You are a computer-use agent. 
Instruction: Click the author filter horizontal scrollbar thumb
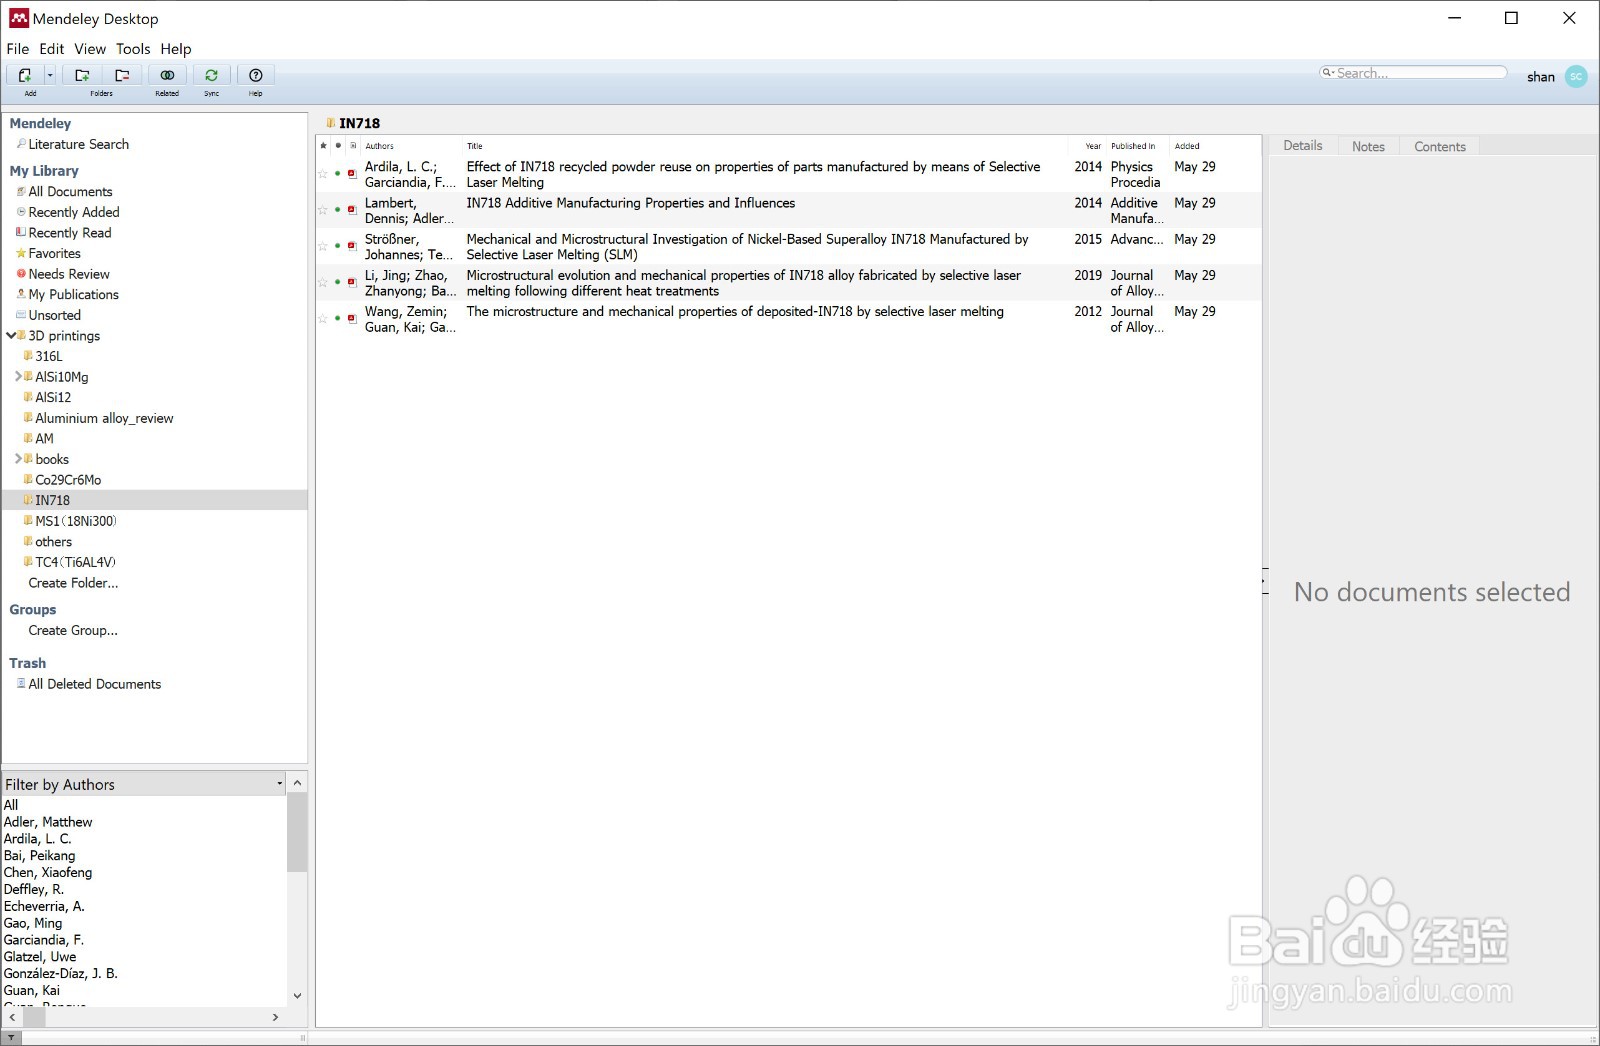[x=34, y=1017]
